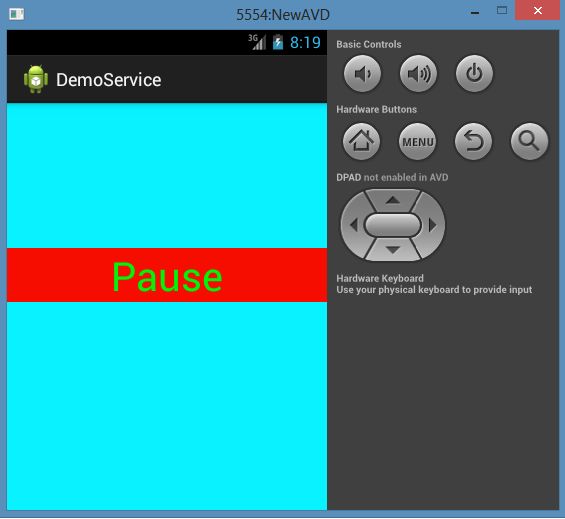This screenshot has height=519, width=565.
Task: Click the 5554:NewAVD window title
Action: pos(283,15)
